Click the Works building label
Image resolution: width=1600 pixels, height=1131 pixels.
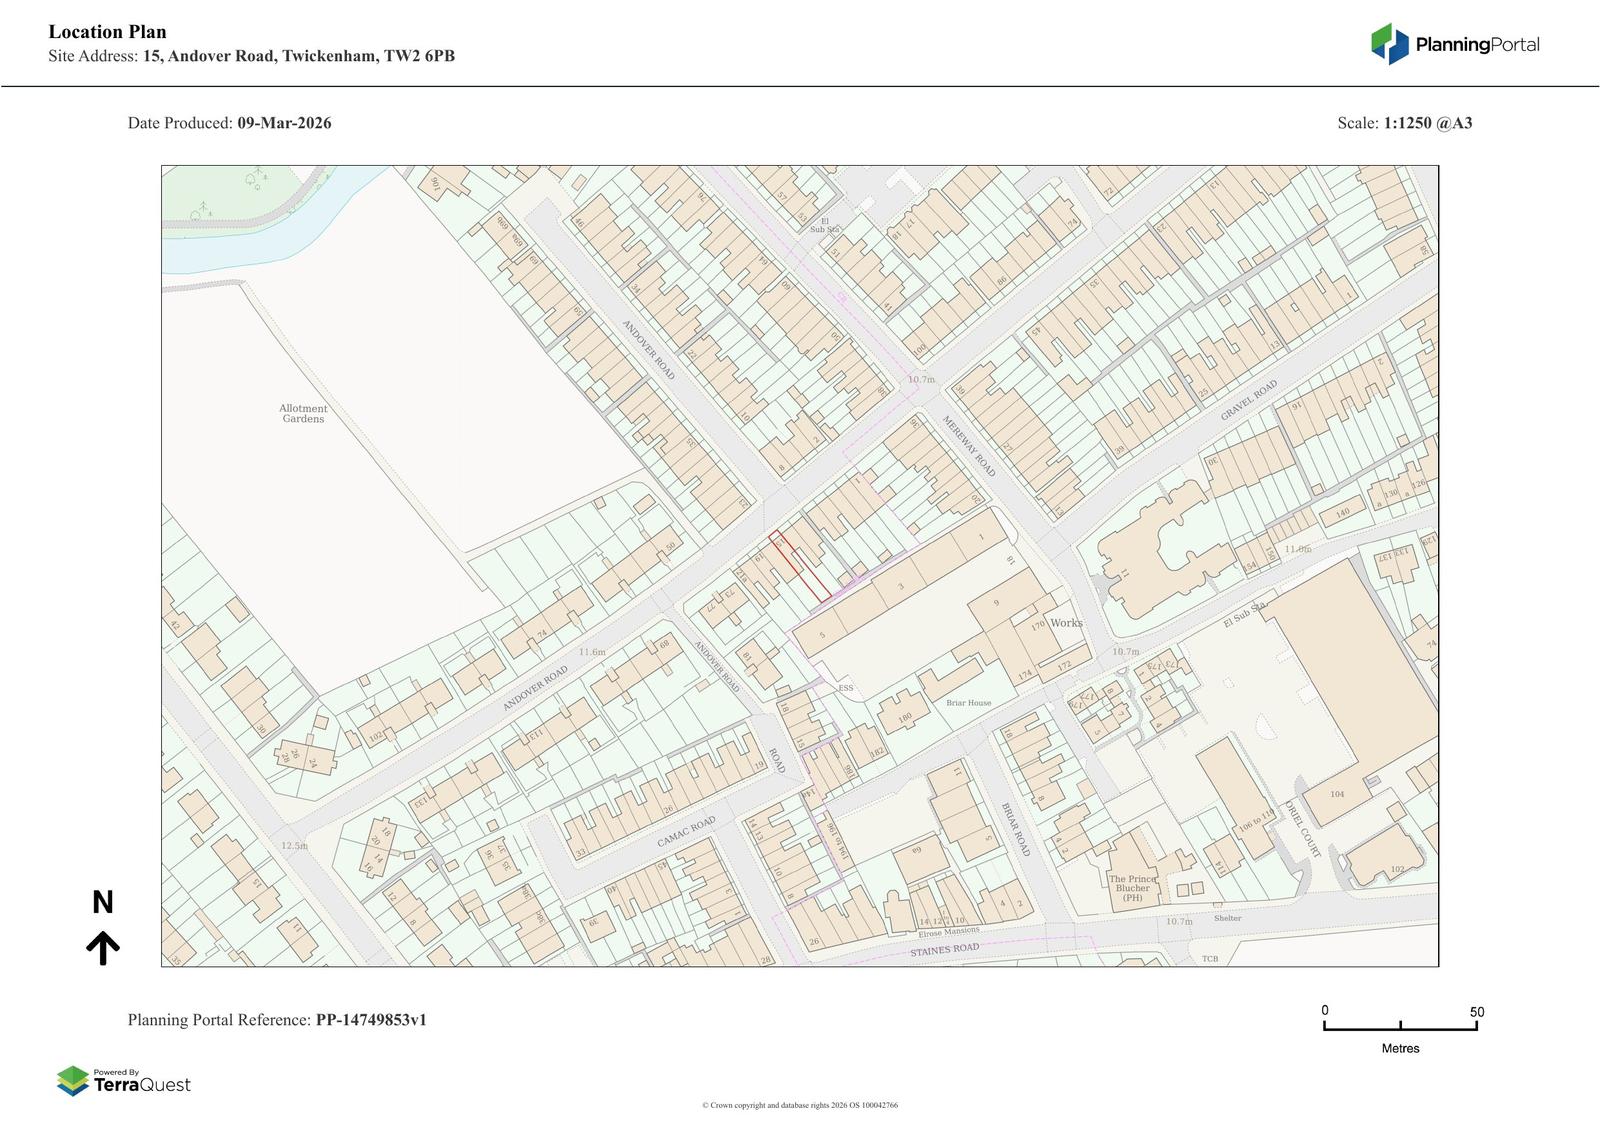[x=1066, y=623]
